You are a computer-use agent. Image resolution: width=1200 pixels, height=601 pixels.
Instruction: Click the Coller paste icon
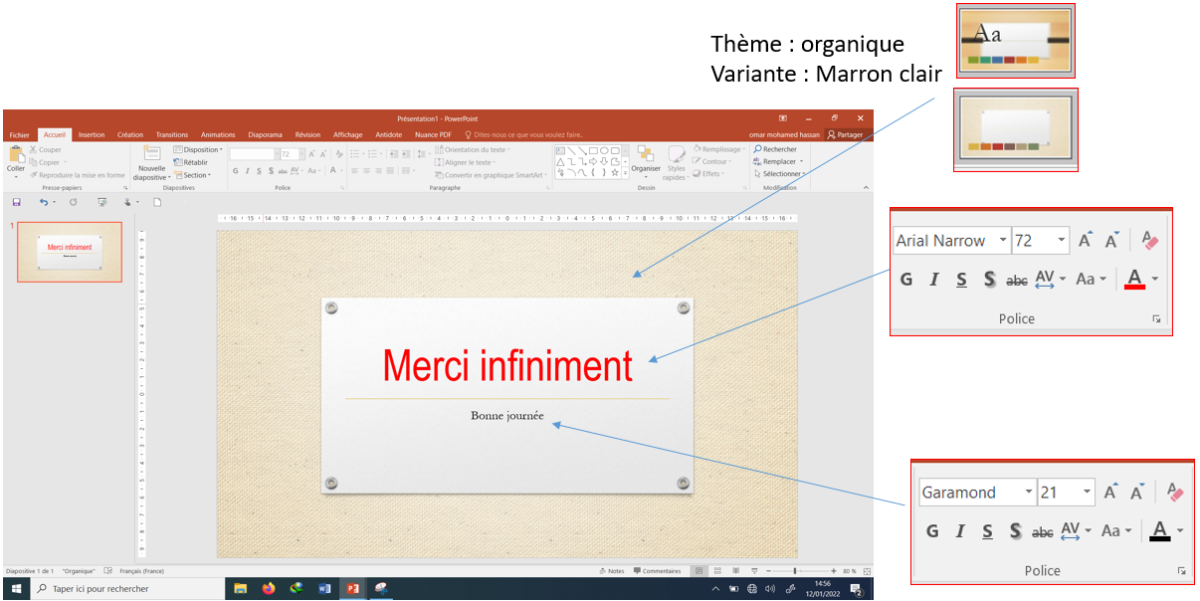pyautogui.click(x=16, y=155)
